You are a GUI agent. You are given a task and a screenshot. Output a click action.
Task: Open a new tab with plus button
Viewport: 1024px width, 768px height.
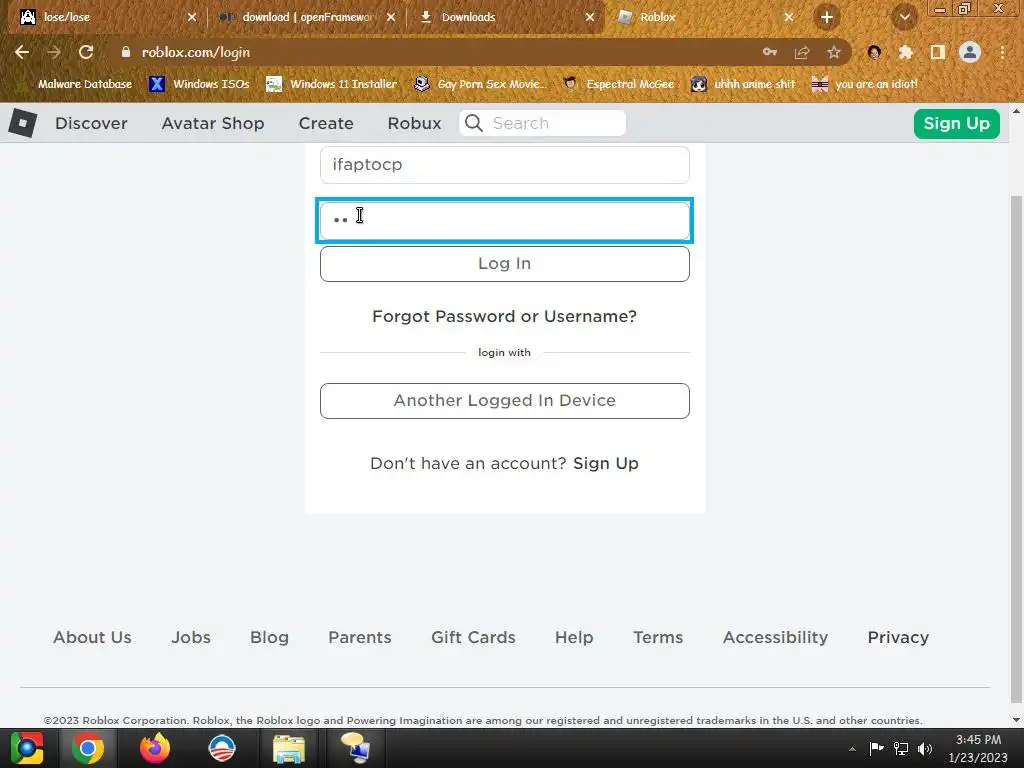point(827,17)
